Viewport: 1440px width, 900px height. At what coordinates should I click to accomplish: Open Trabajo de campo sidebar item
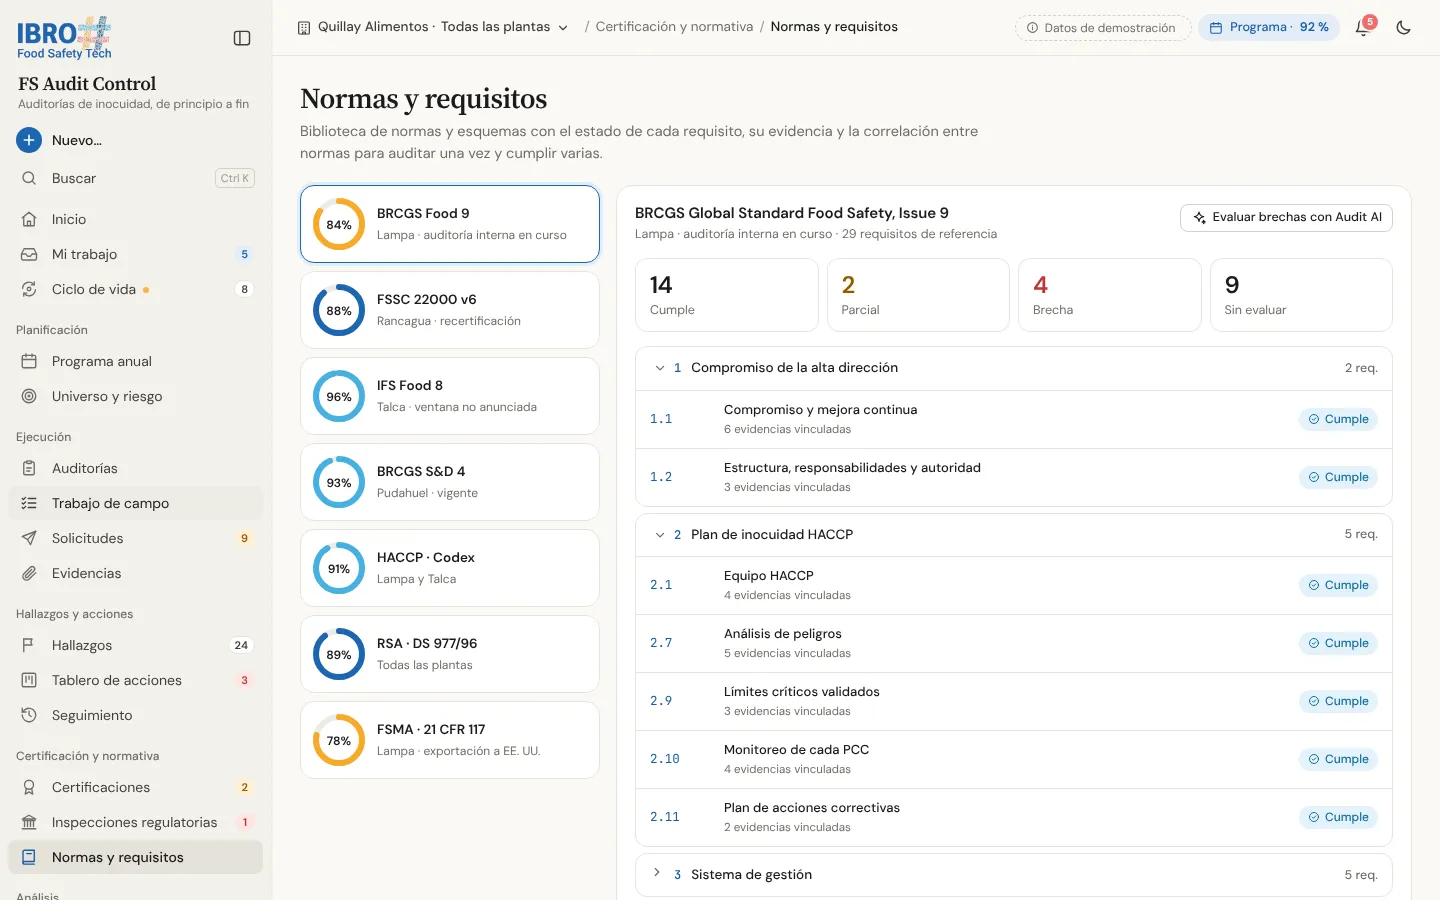136,503
